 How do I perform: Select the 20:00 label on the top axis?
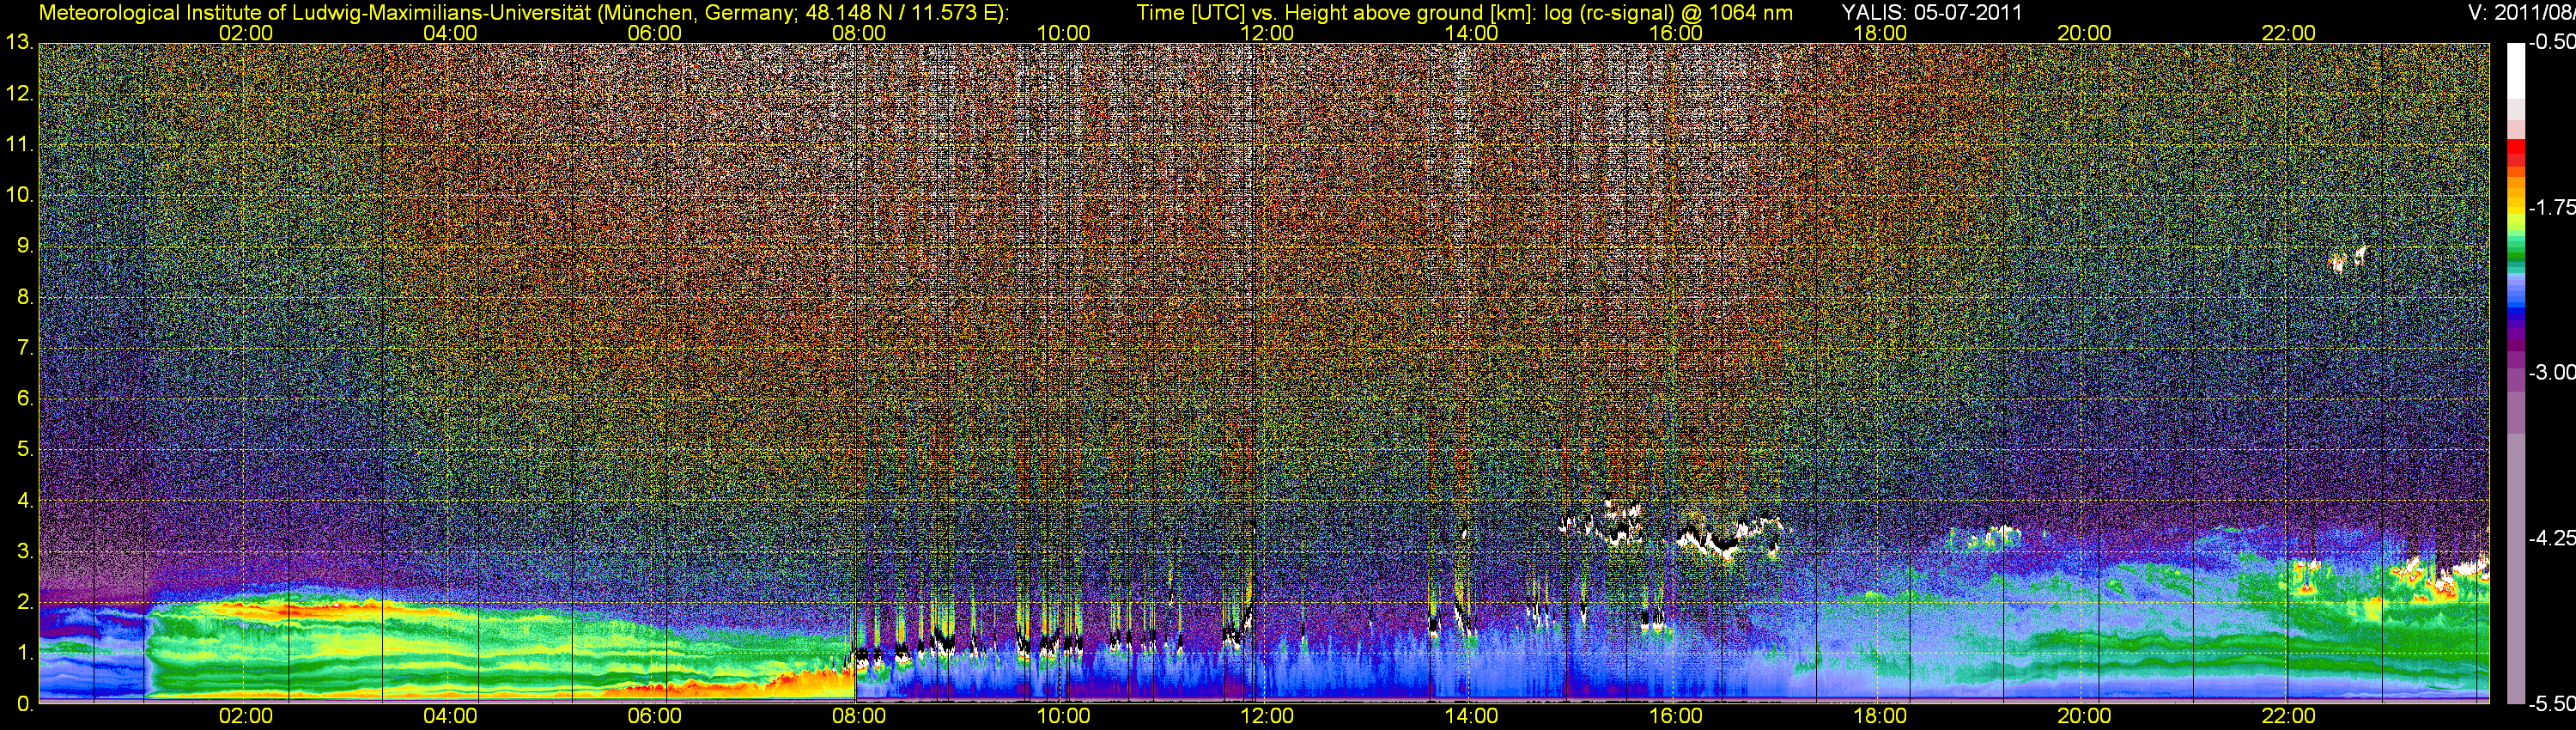(x=2084, y=33)
